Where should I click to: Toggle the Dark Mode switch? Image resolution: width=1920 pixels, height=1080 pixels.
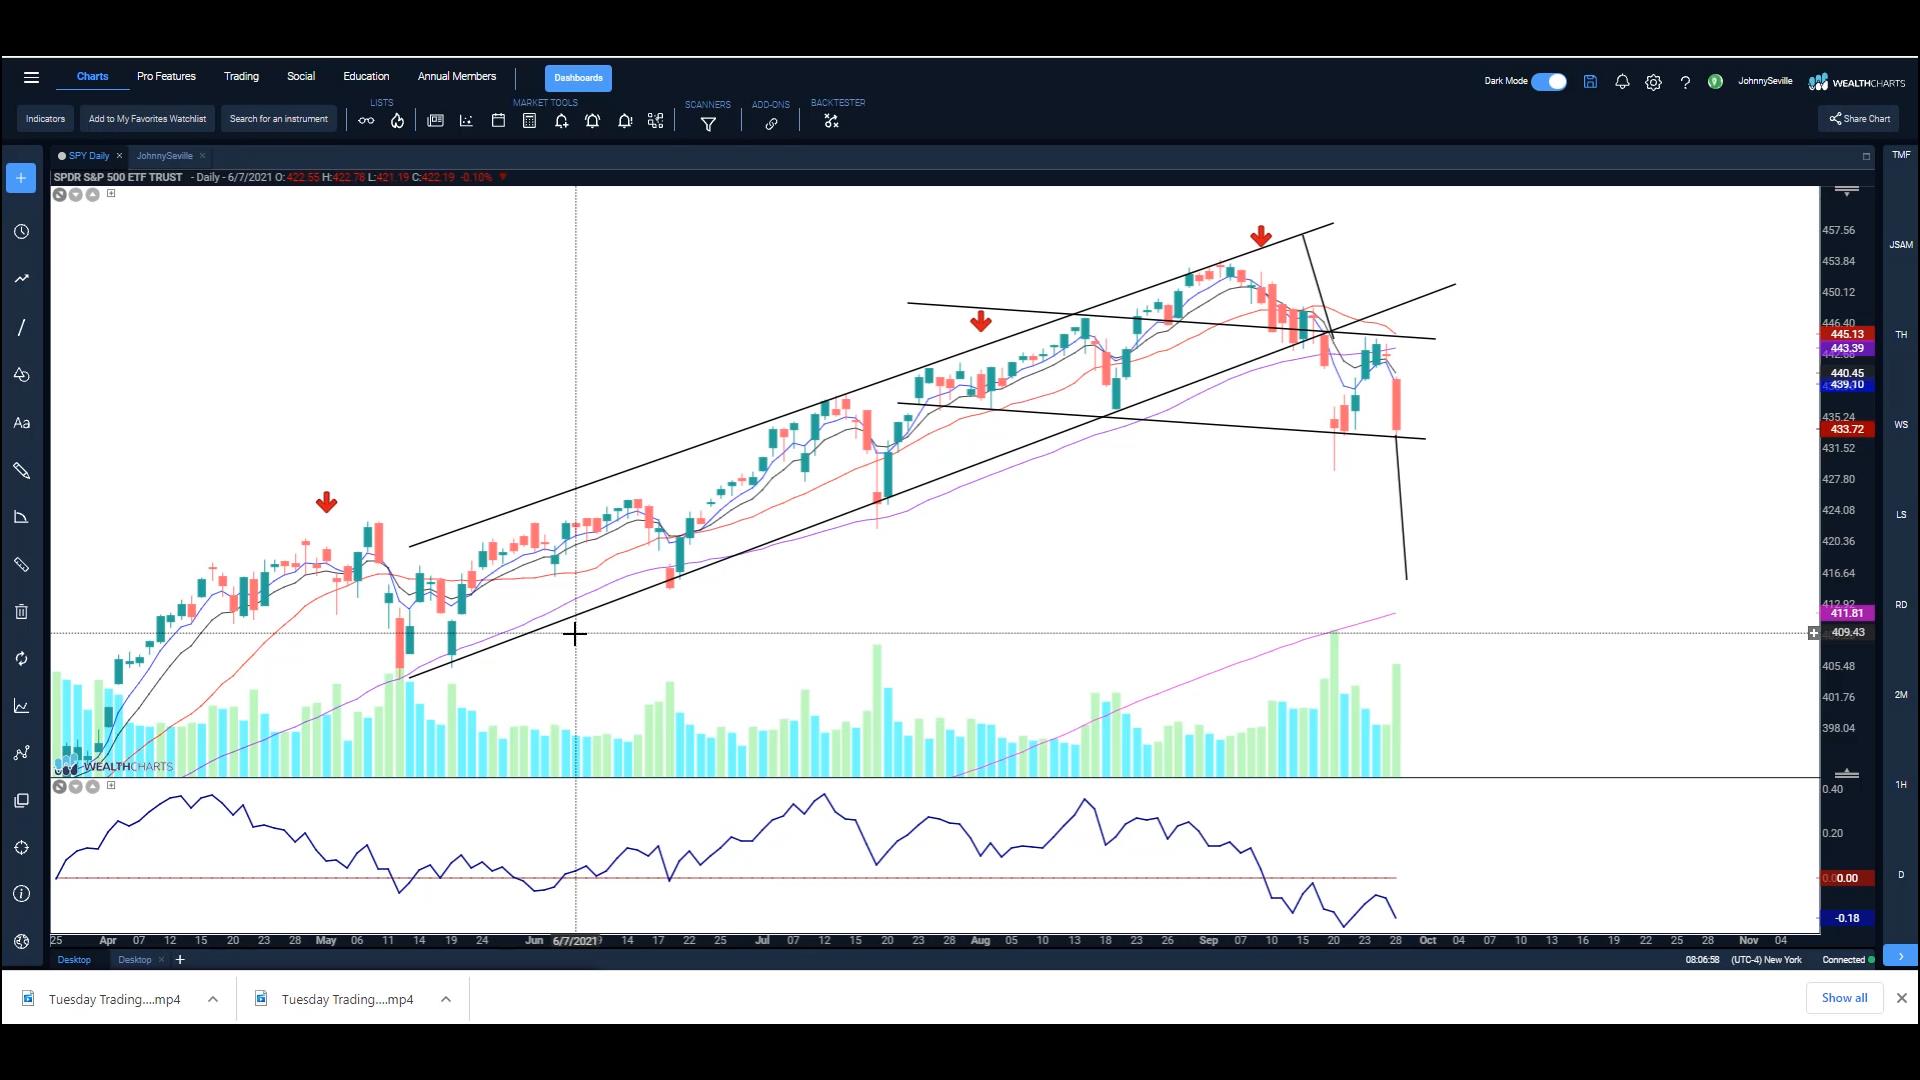click(1549, 82)
